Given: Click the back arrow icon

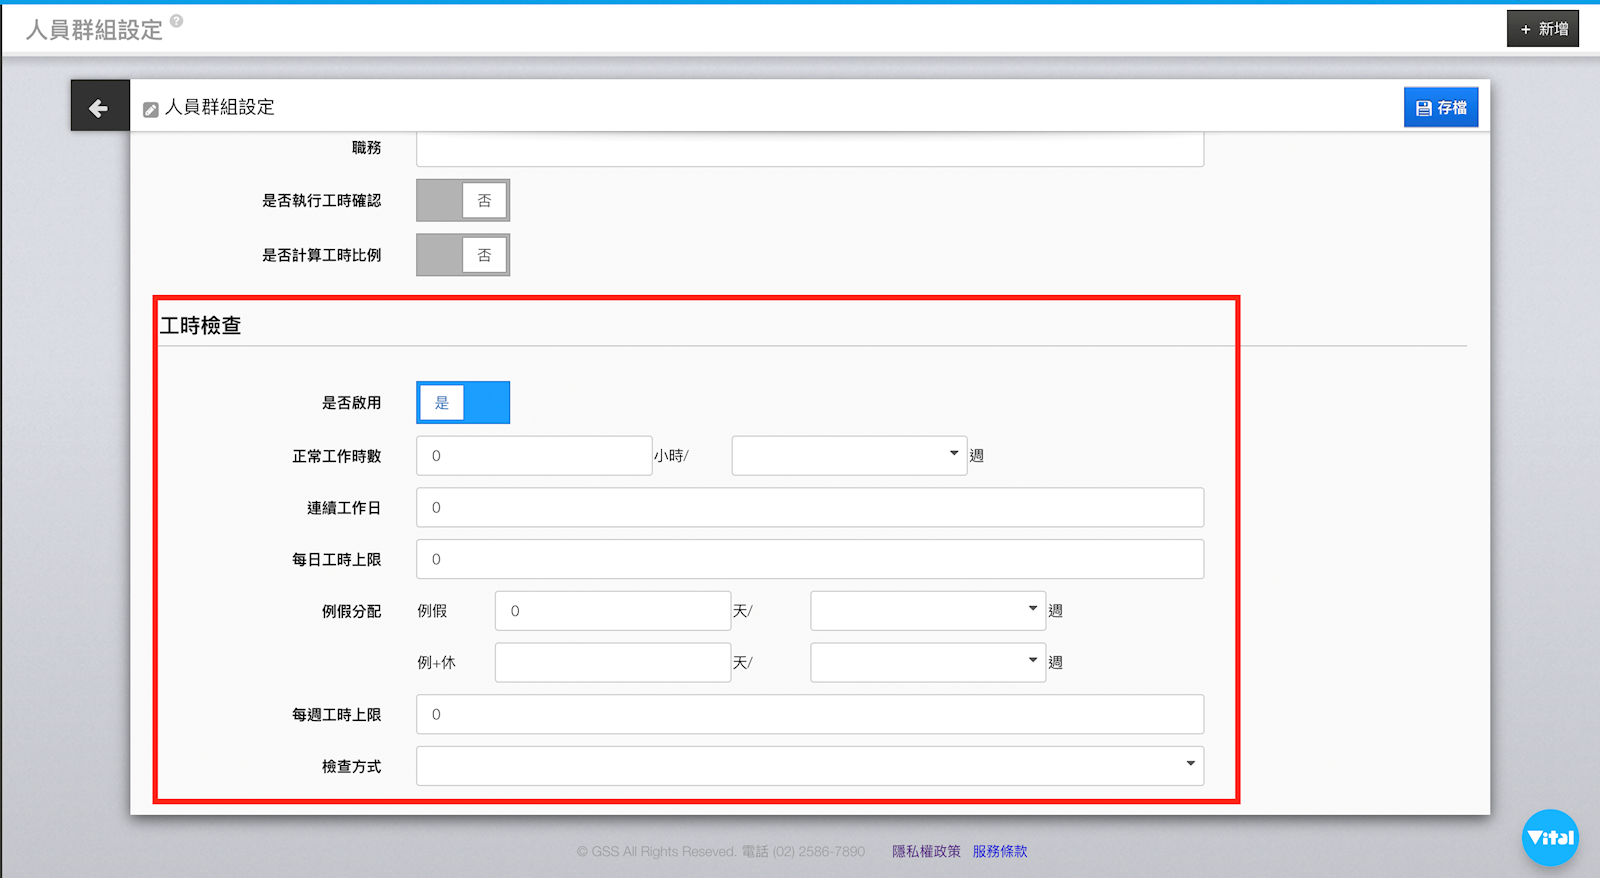Looking at the screenshot, I should point(99,107).
